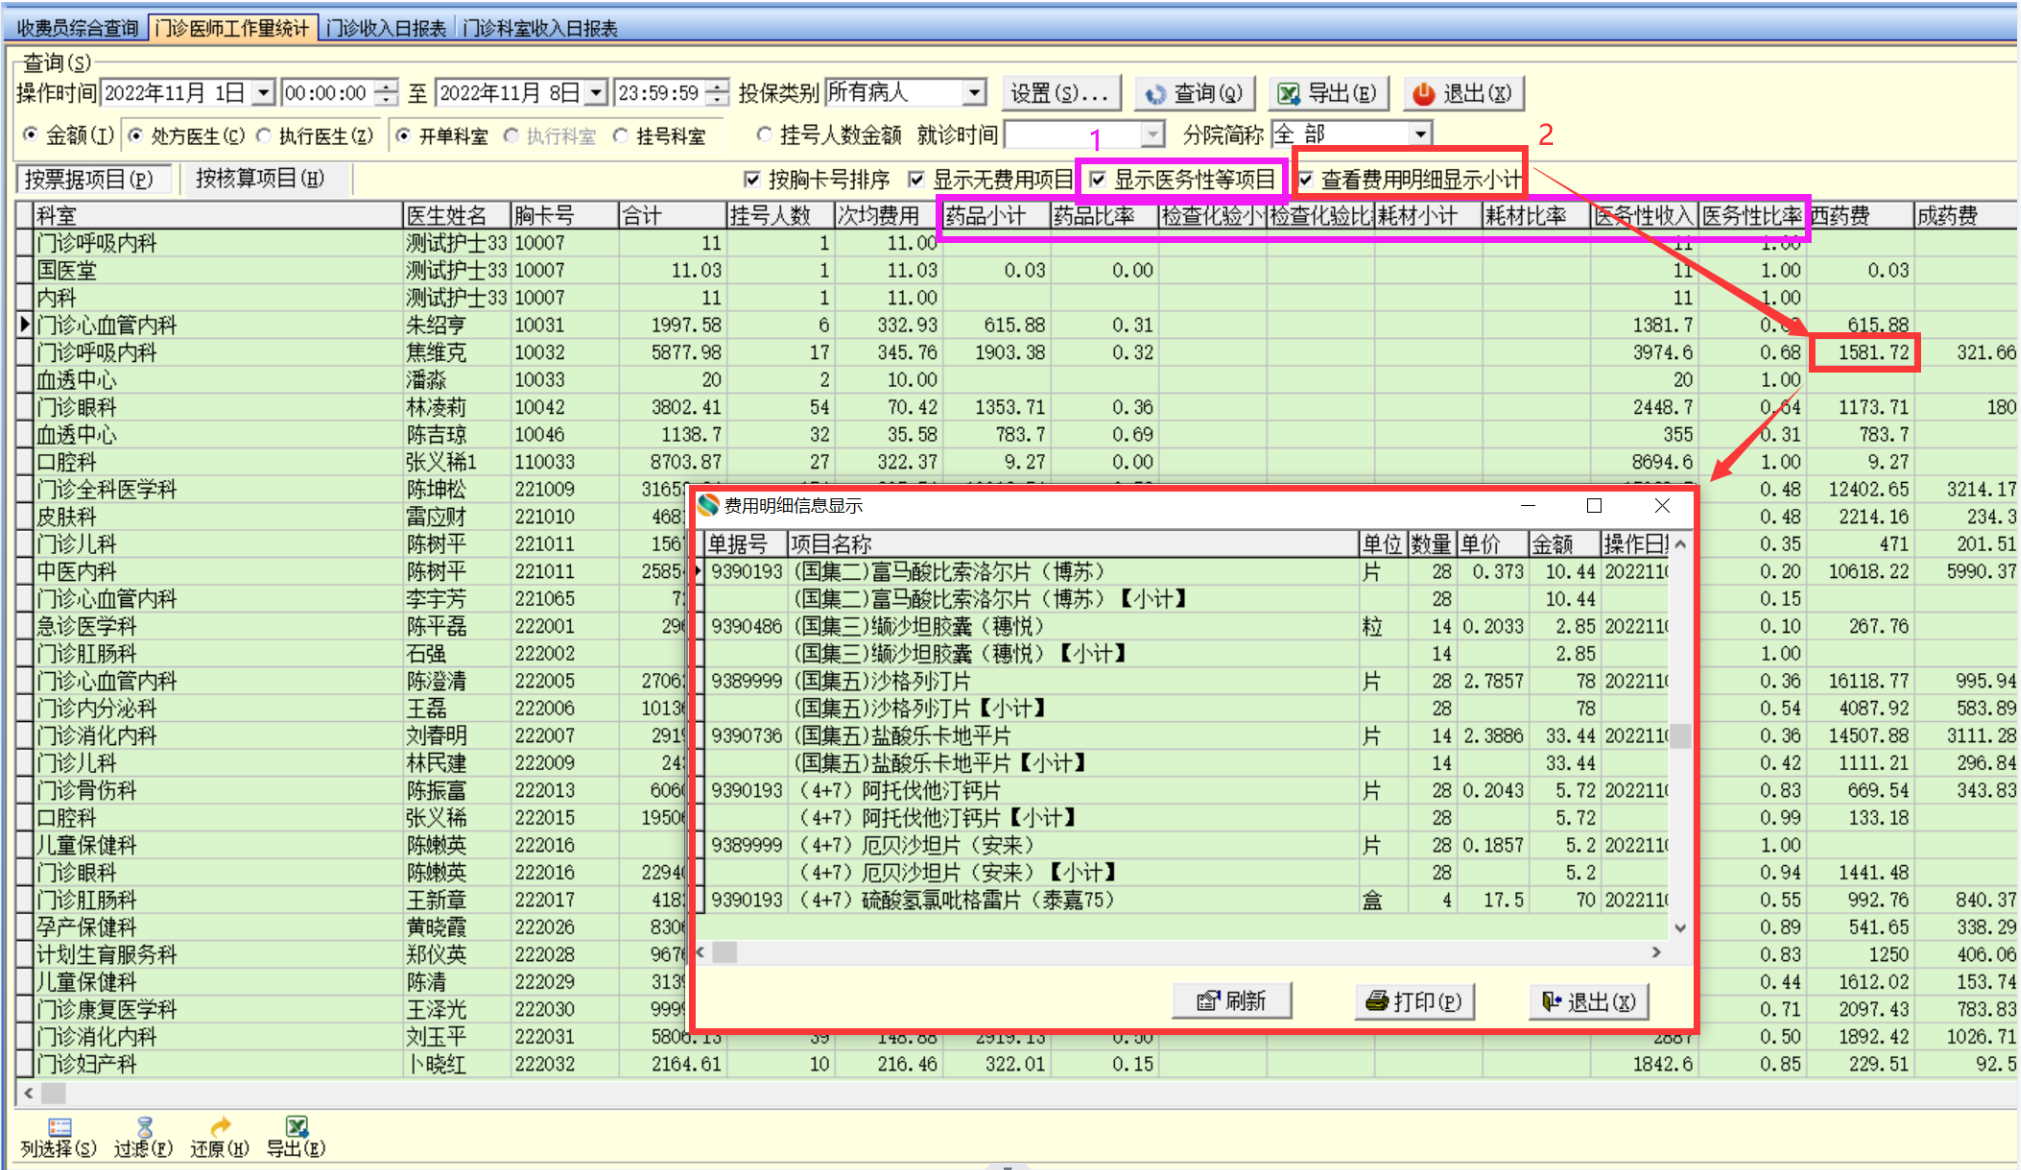Open the start date 2022年11月1日 dropdown
Screen dimensions: 2021x1170
263,94
